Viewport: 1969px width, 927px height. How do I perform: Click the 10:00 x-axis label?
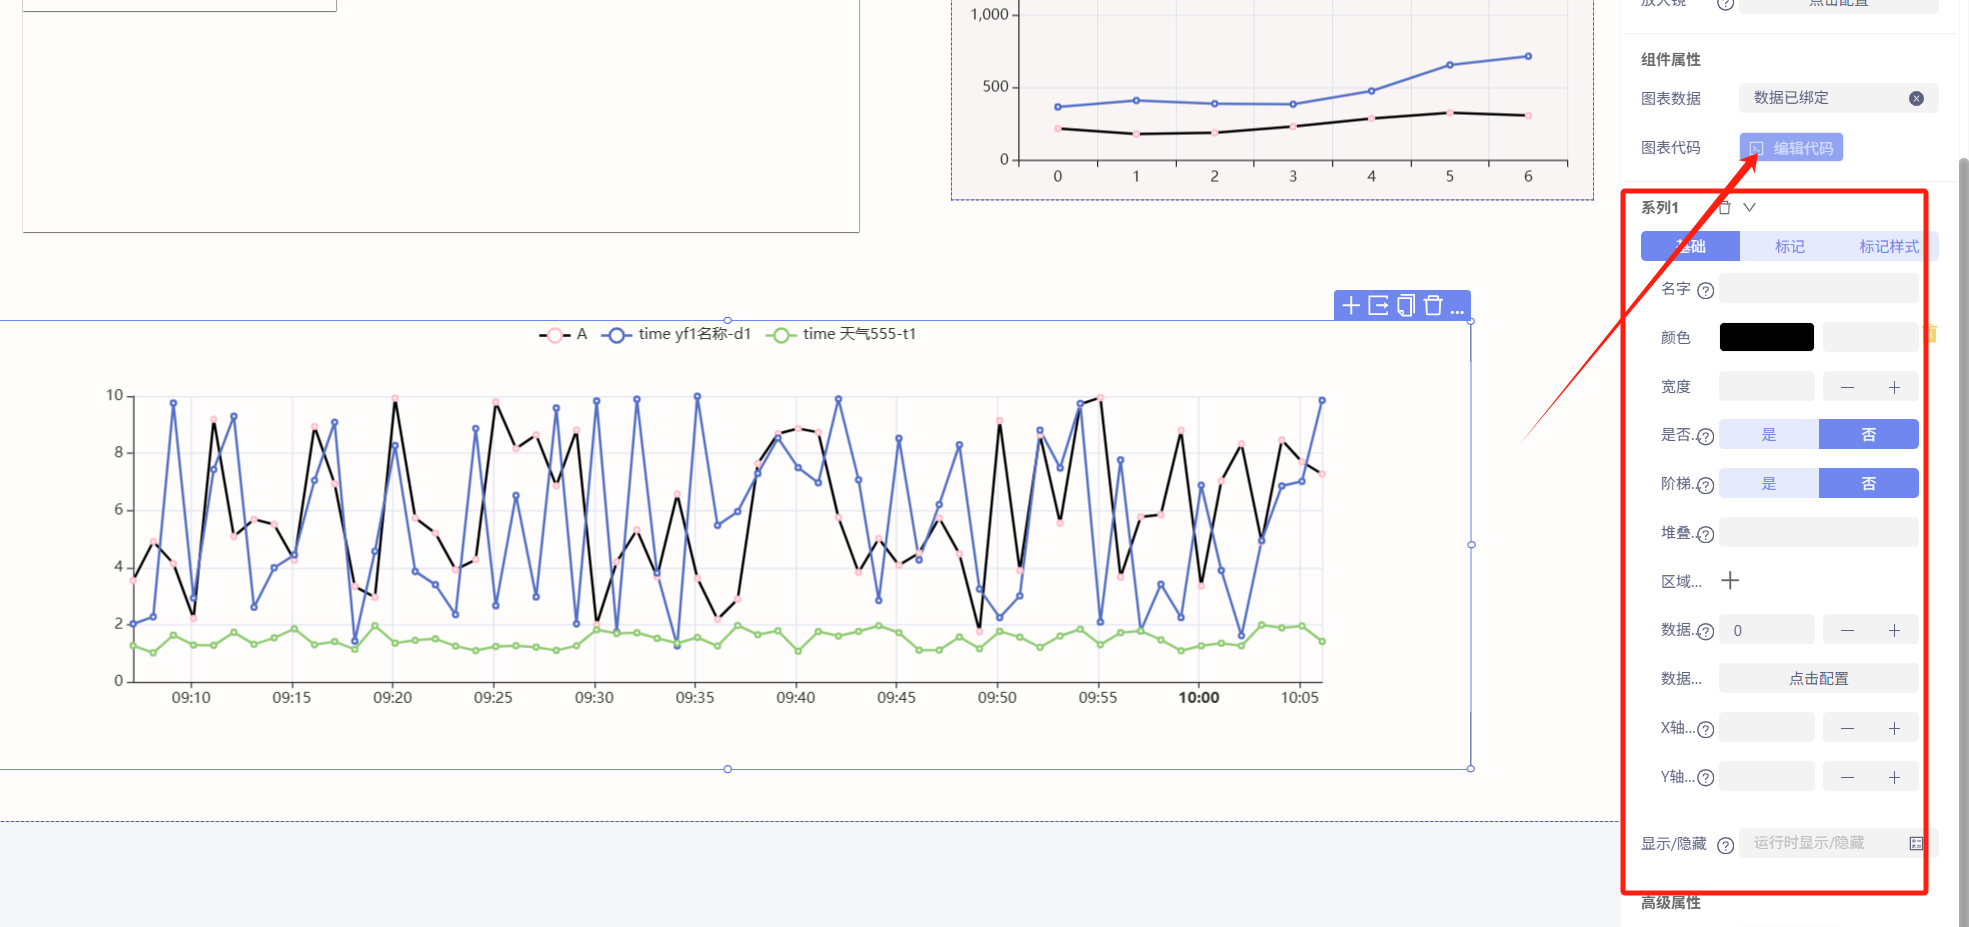pos(1198,698)
